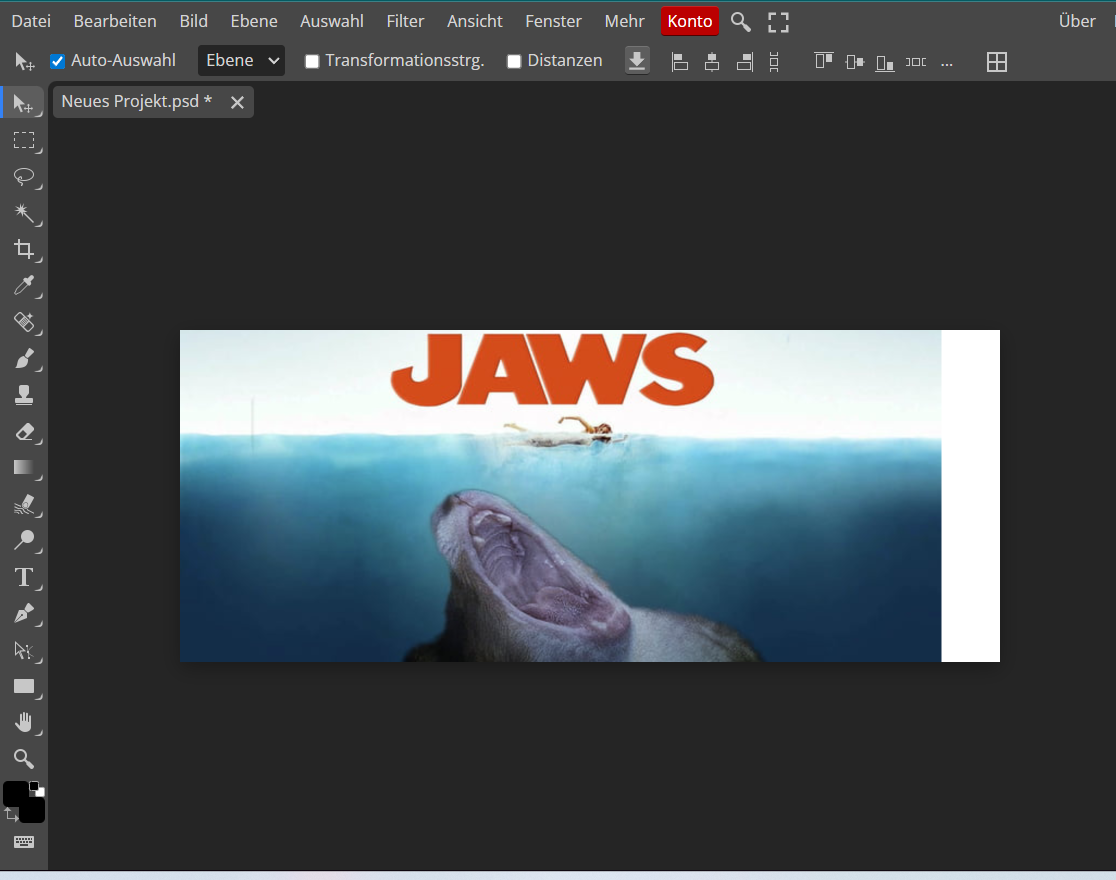The image size is (1116, 880).
Task: Open the Über link
Action: (1077, 21)
